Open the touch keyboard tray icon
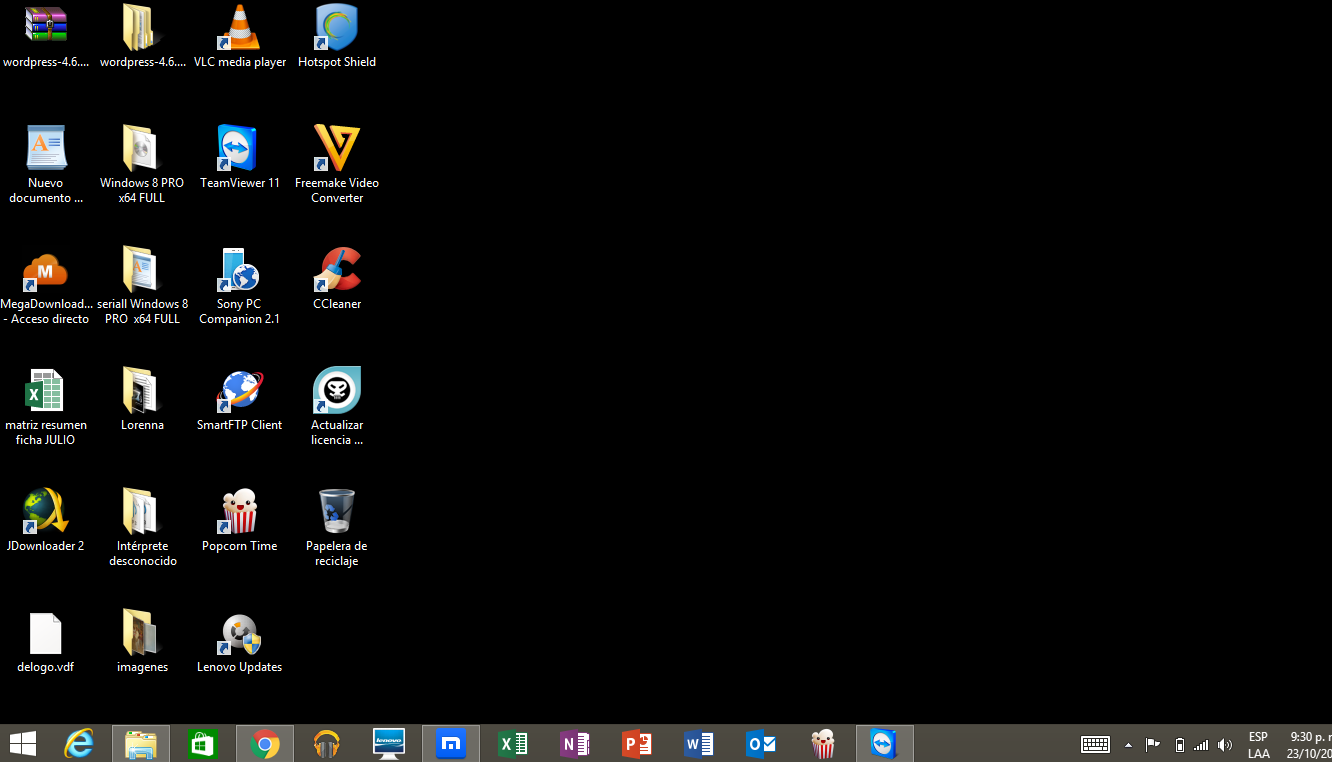 point(1095,745)
